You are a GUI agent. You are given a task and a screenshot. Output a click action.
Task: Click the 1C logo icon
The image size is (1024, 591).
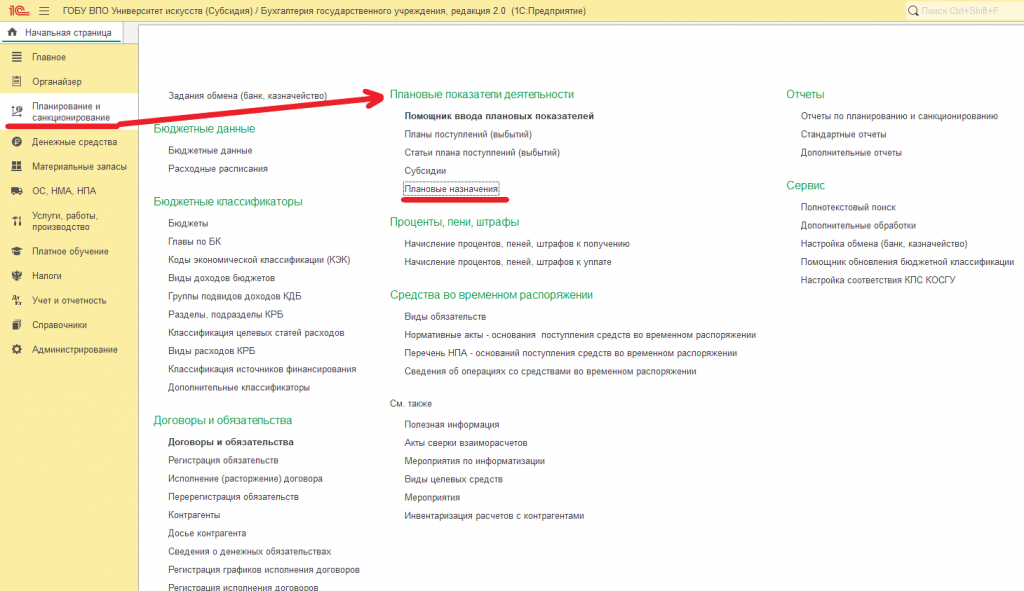pos(18,10)
